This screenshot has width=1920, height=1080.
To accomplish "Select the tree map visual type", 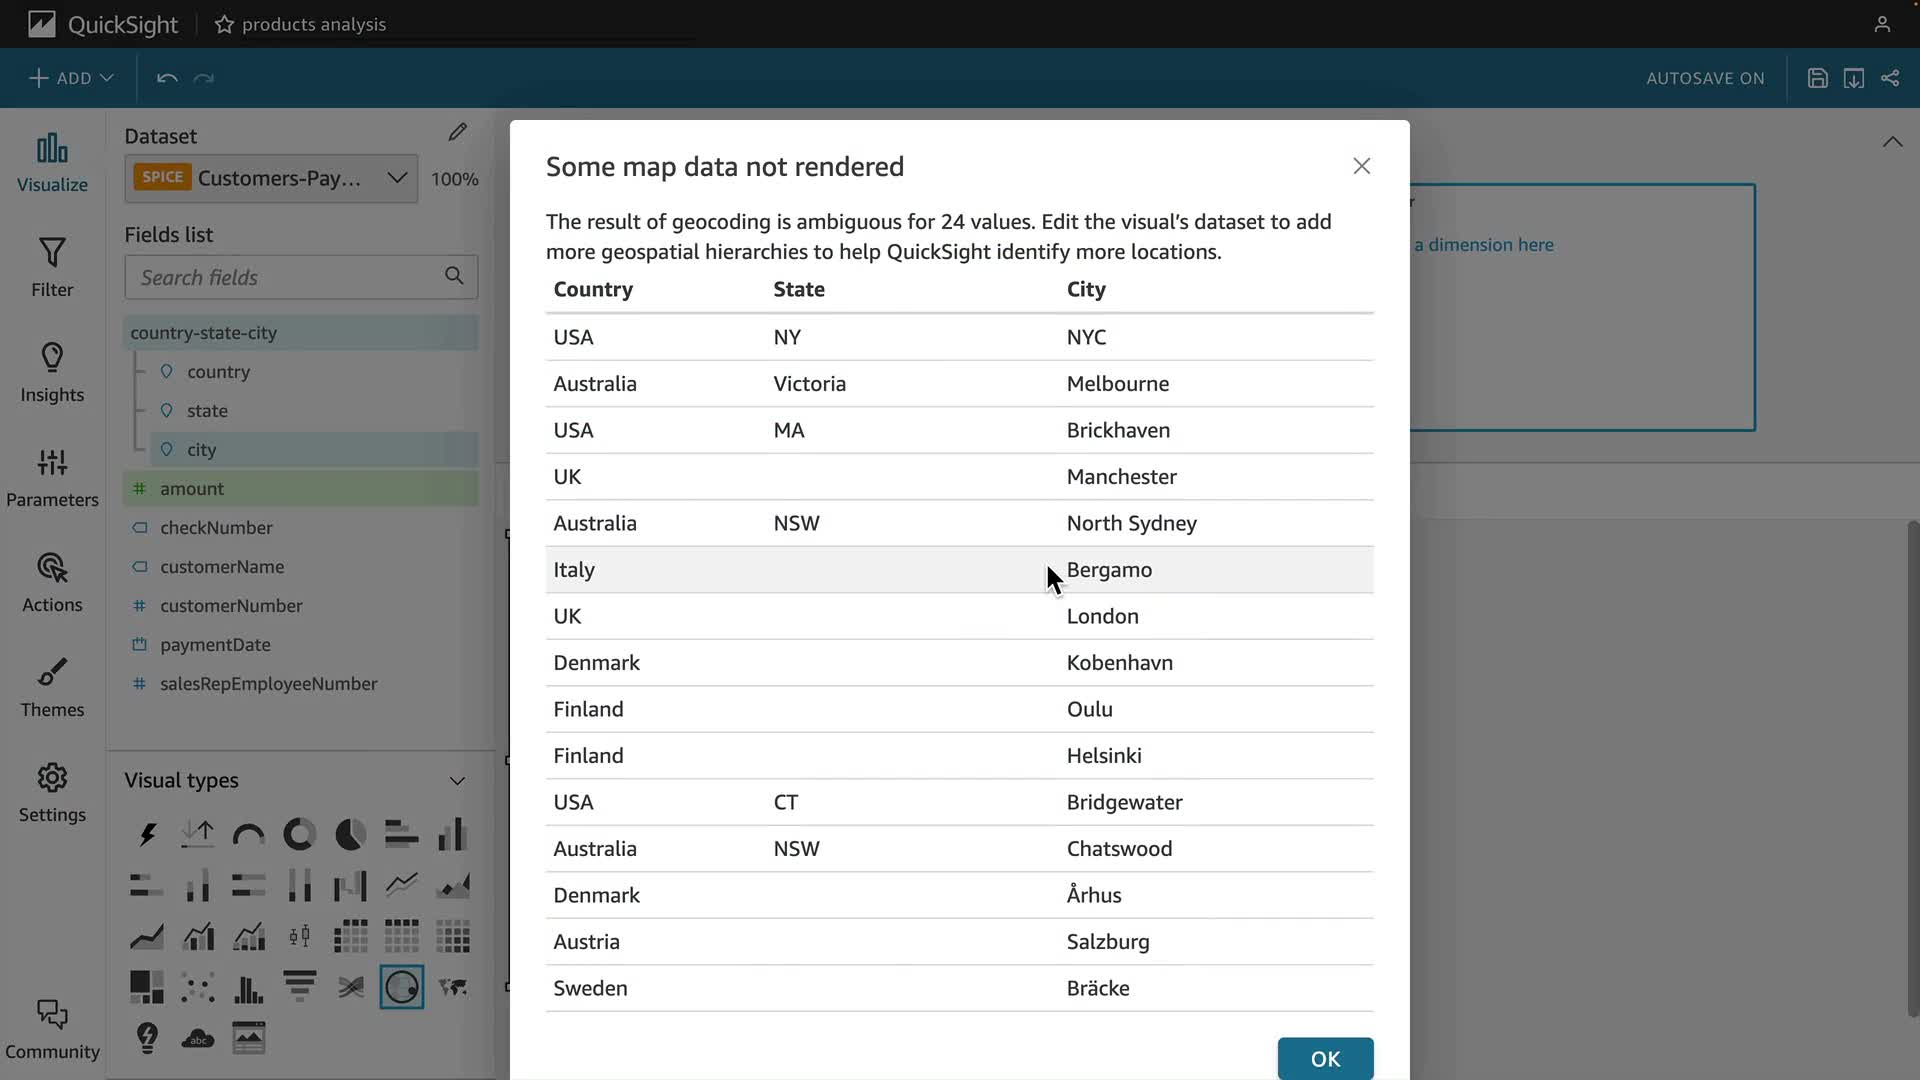I will 147,987.
